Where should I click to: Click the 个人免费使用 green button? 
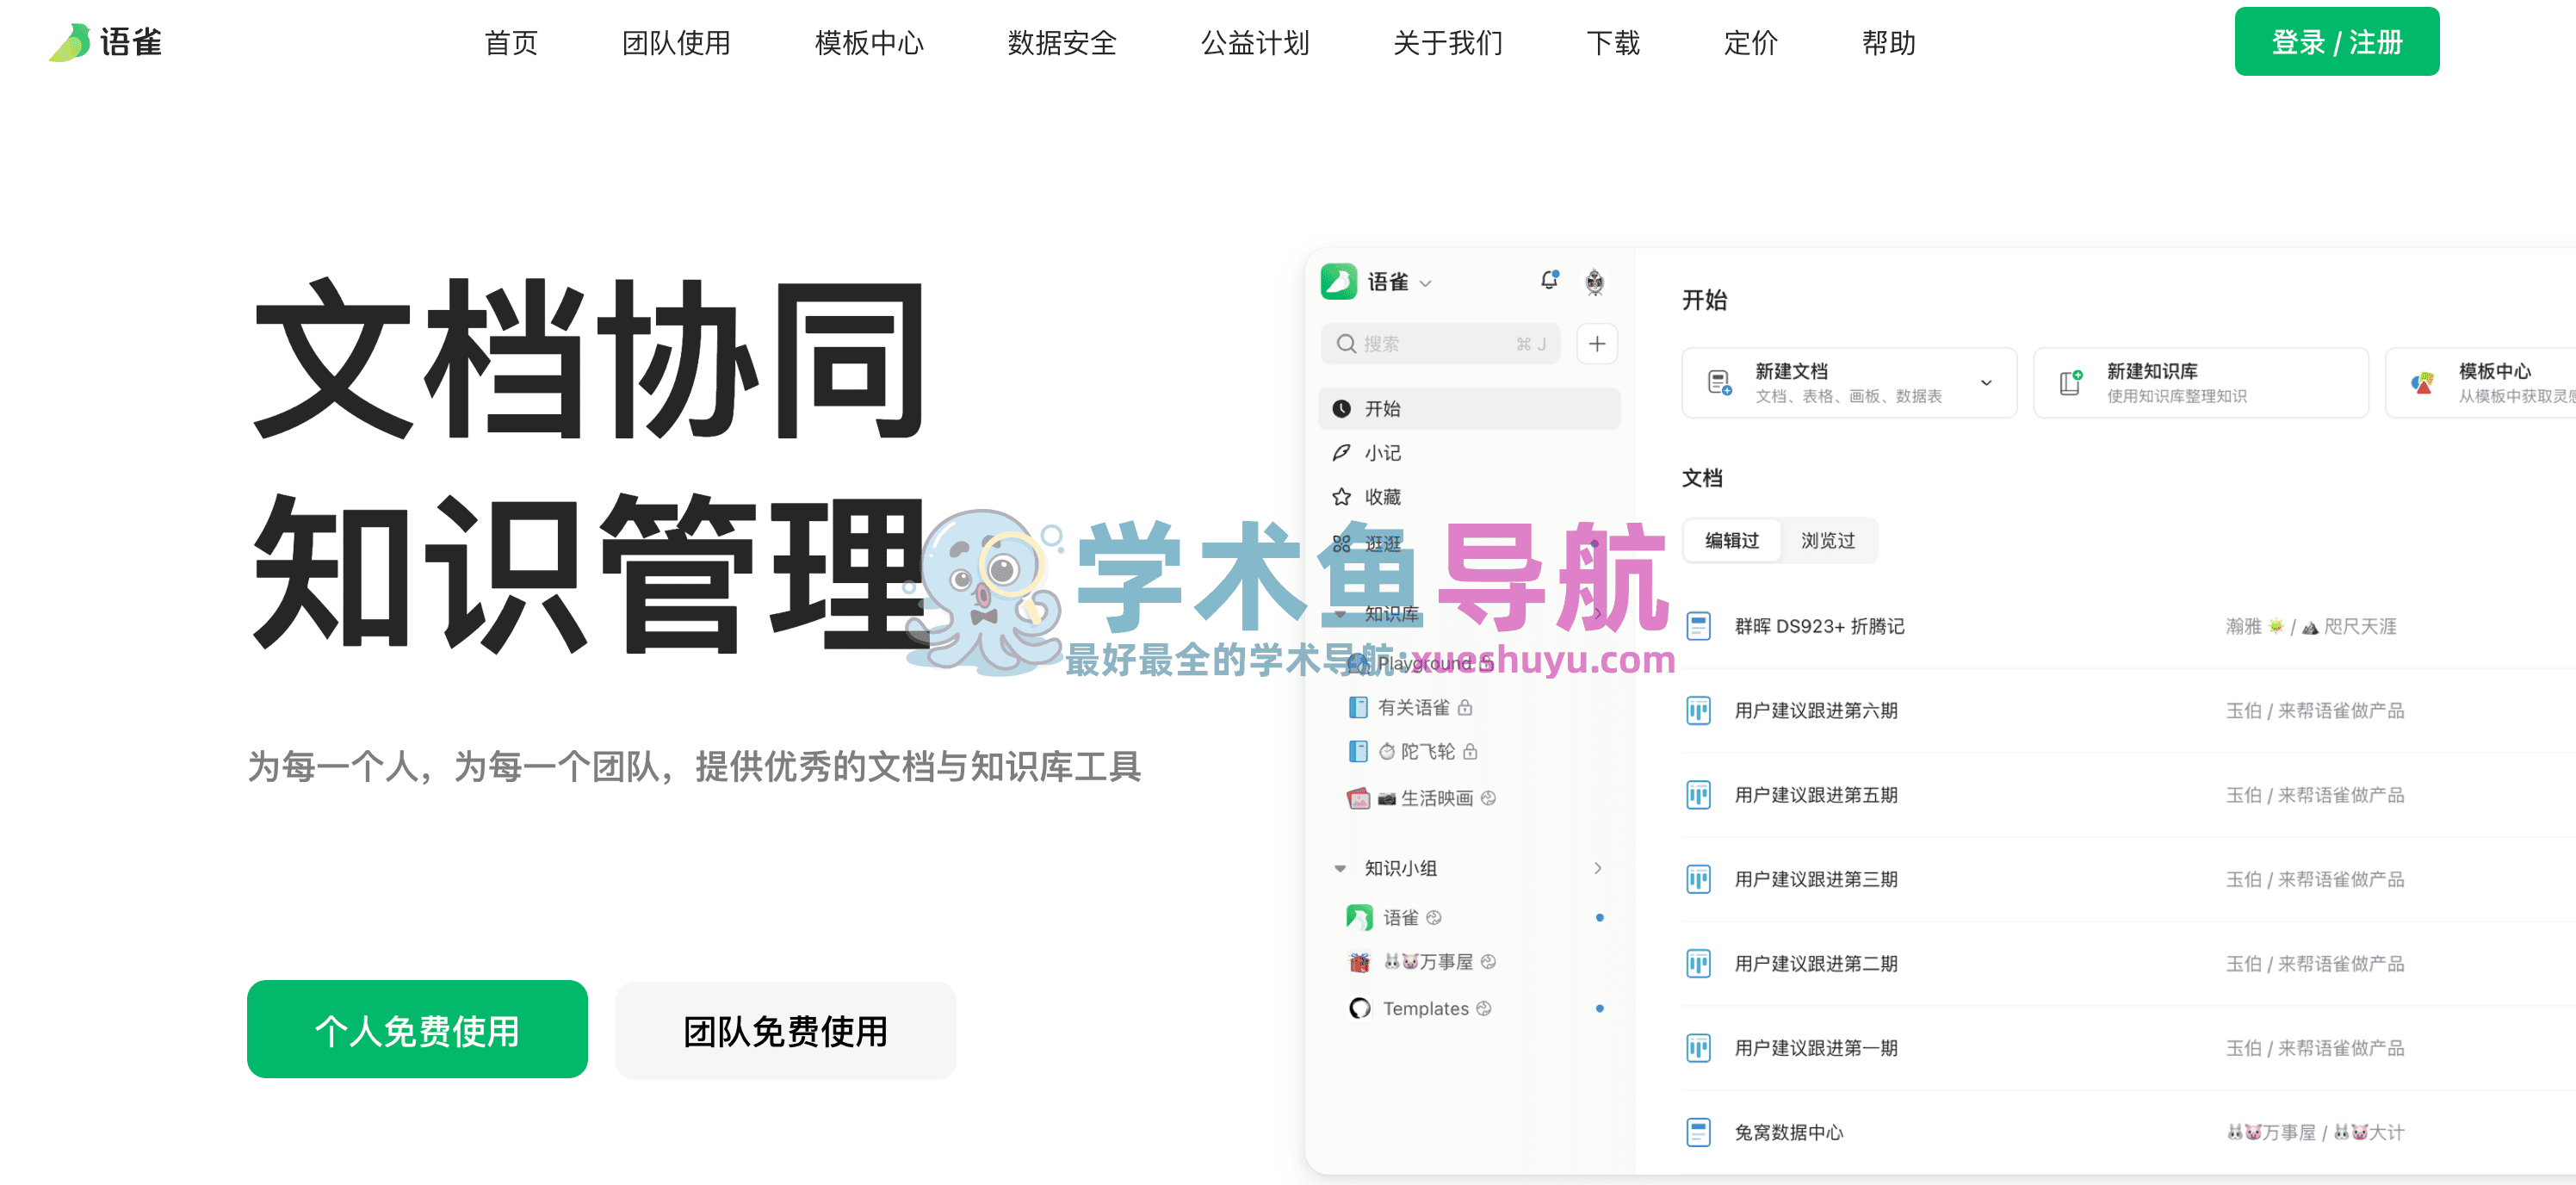(417, 1030)
